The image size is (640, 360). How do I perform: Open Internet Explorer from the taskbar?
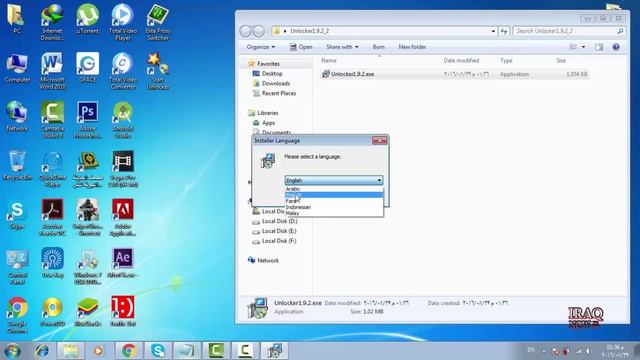[42, 351]
